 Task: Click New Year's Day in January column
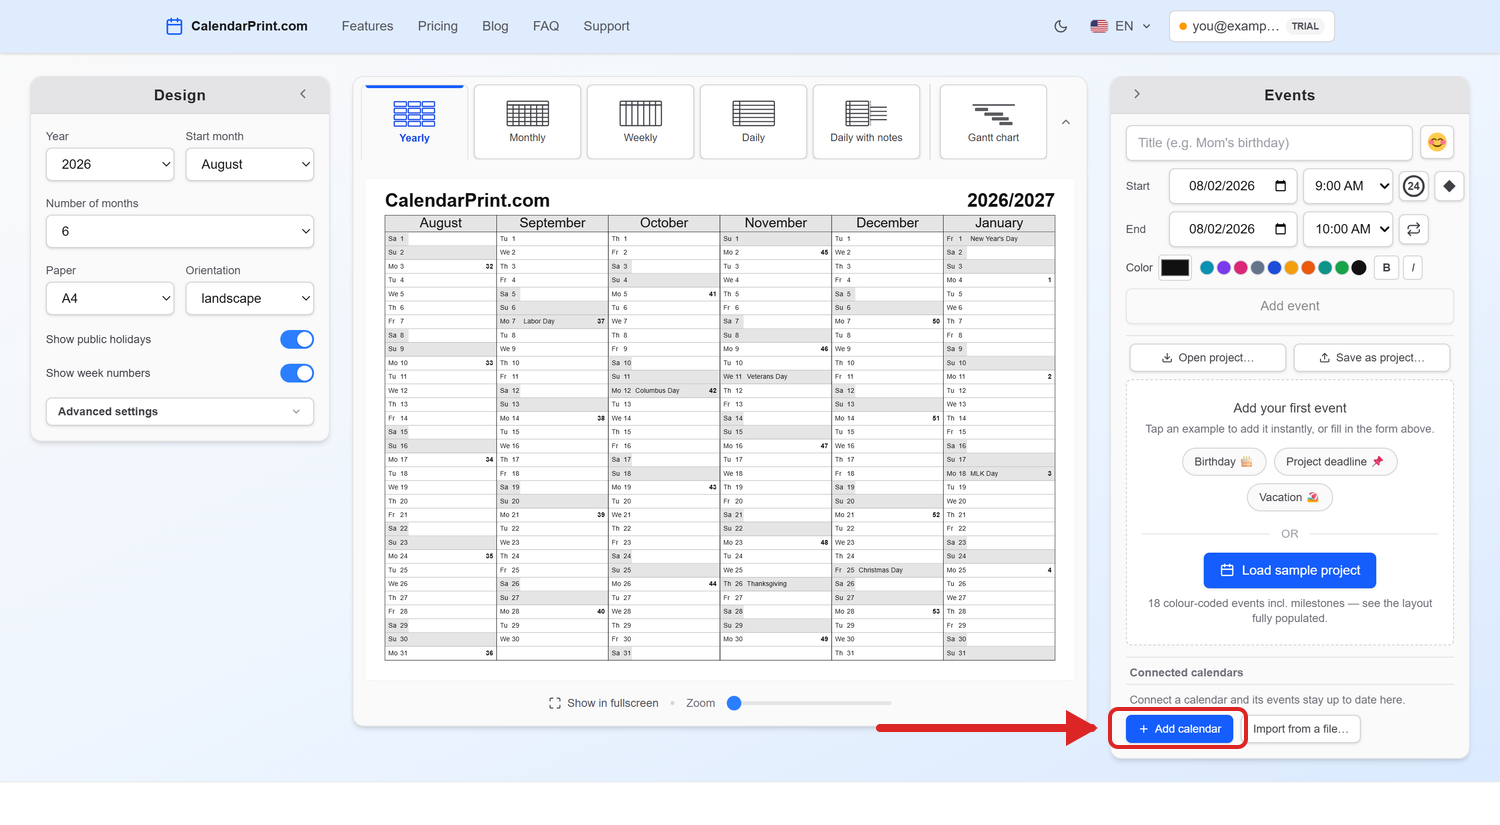[x=994, y=239]
